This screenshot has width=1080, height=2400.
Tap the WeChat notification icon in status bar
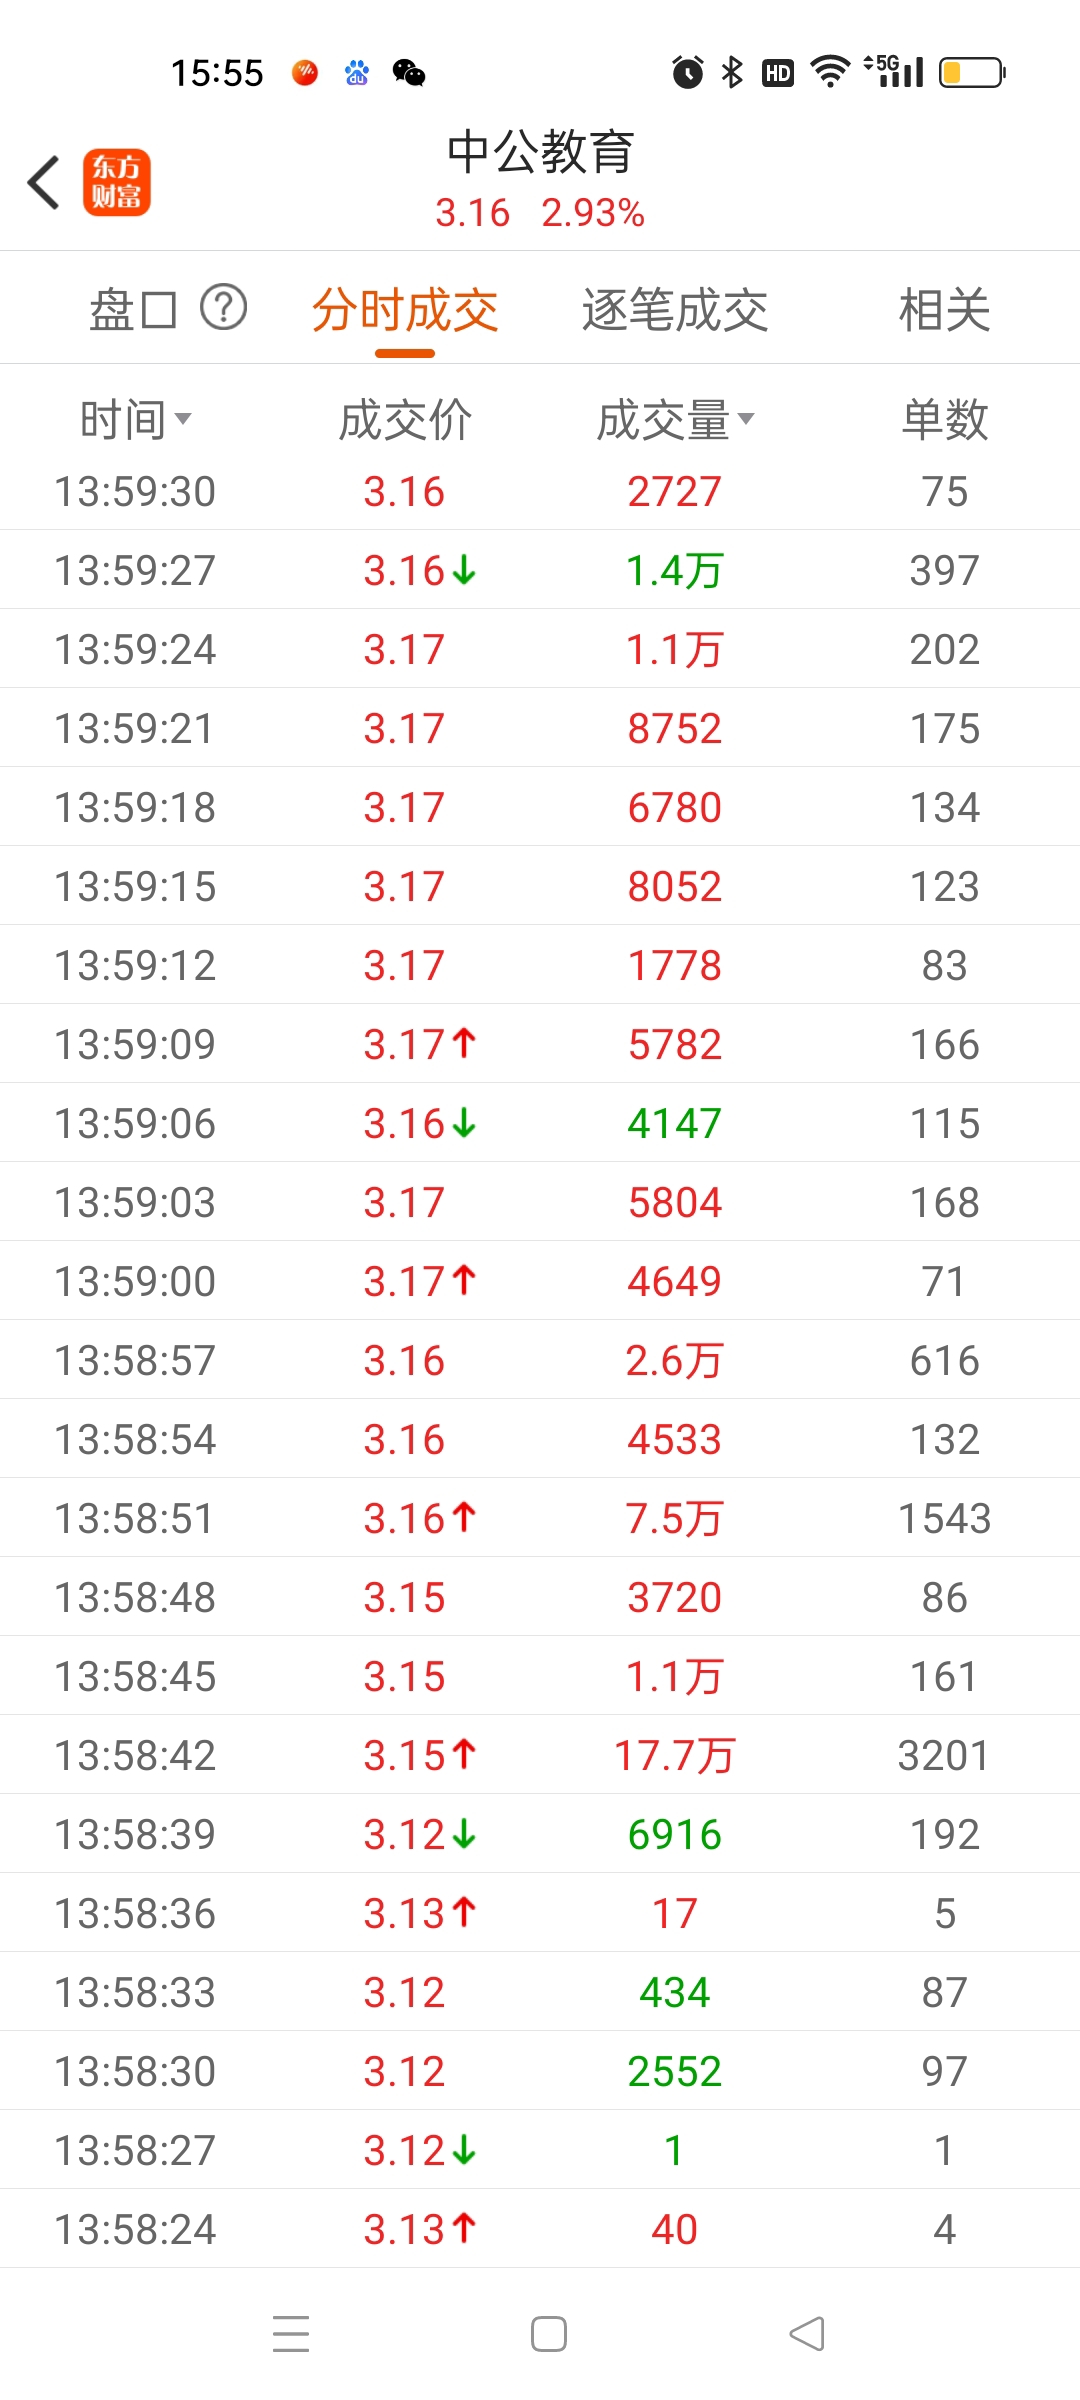(x=409, y=73)
